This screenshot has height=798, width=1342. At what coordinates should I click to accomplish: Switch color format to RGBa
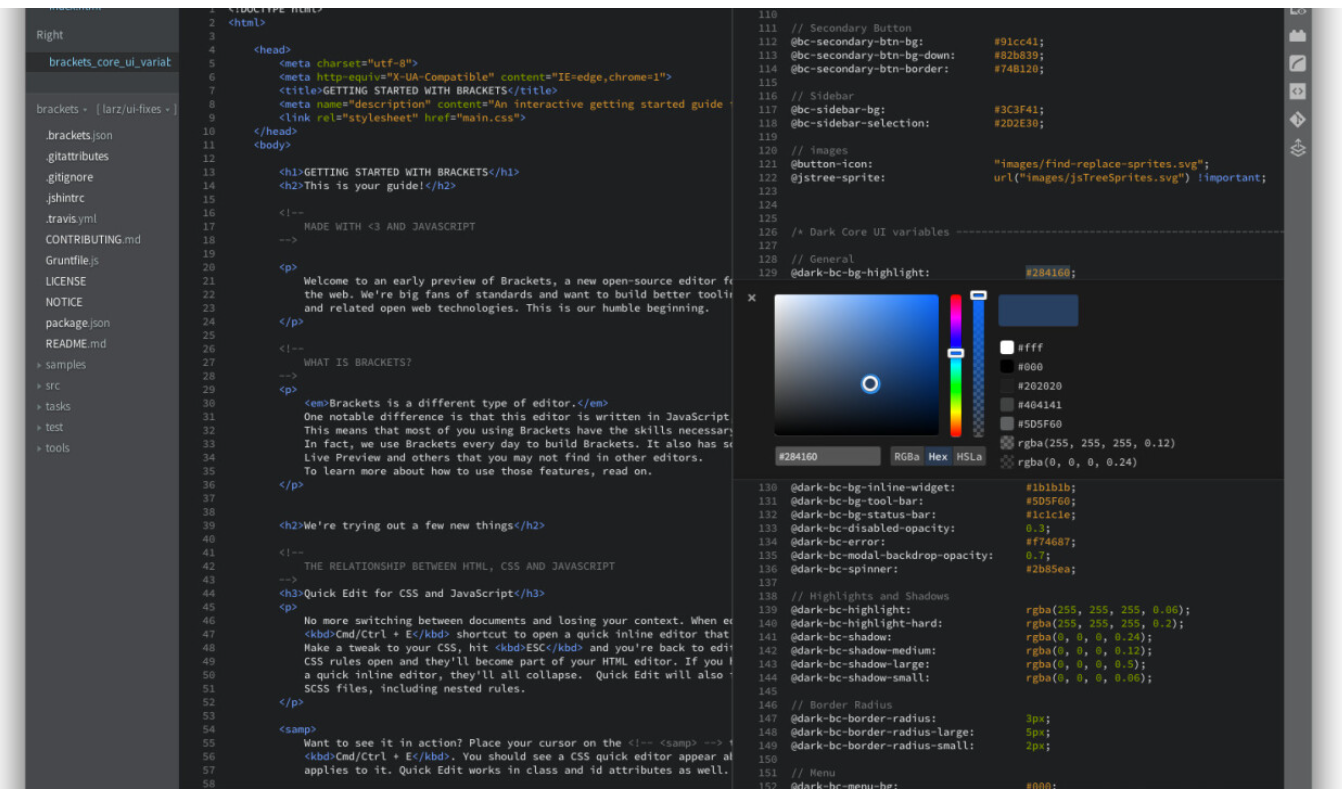pyautogui.click(x=907, y=456)
